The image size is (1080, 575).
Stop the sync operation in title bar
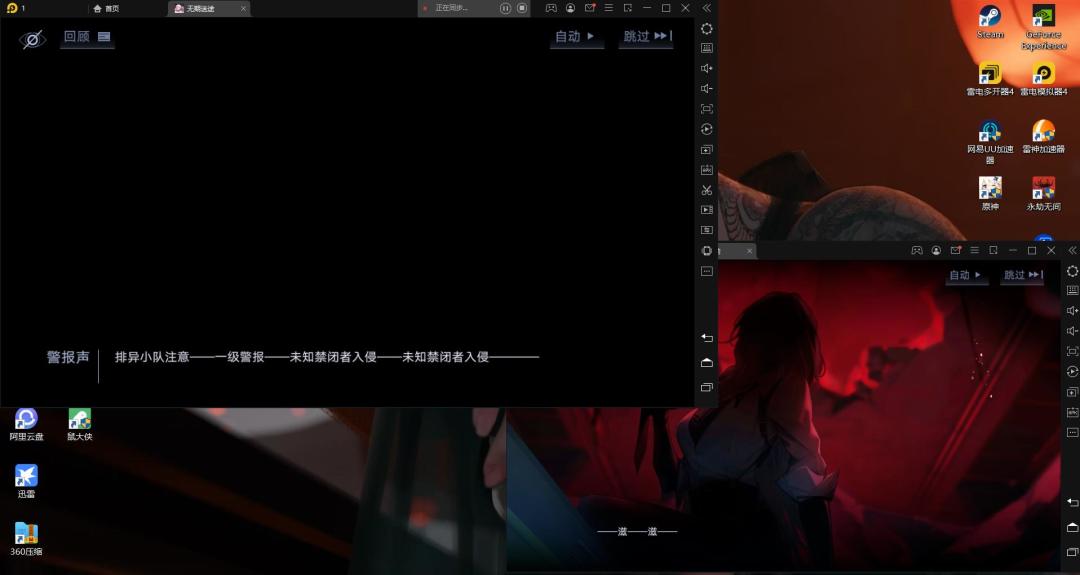click(522, 8)
